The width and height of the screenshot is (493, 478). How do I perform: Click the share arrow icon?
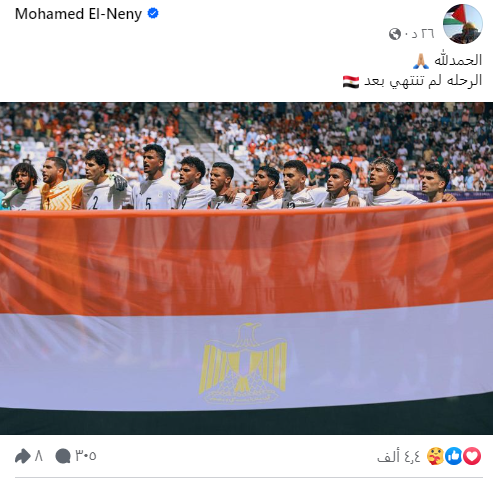tap(23, 456)
